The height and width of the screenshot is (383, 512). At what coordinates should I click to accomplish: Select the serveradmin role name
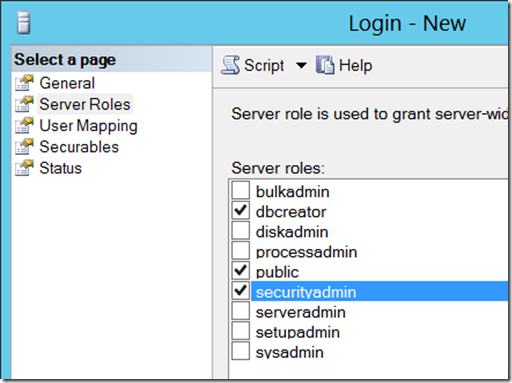coord(300,312)
